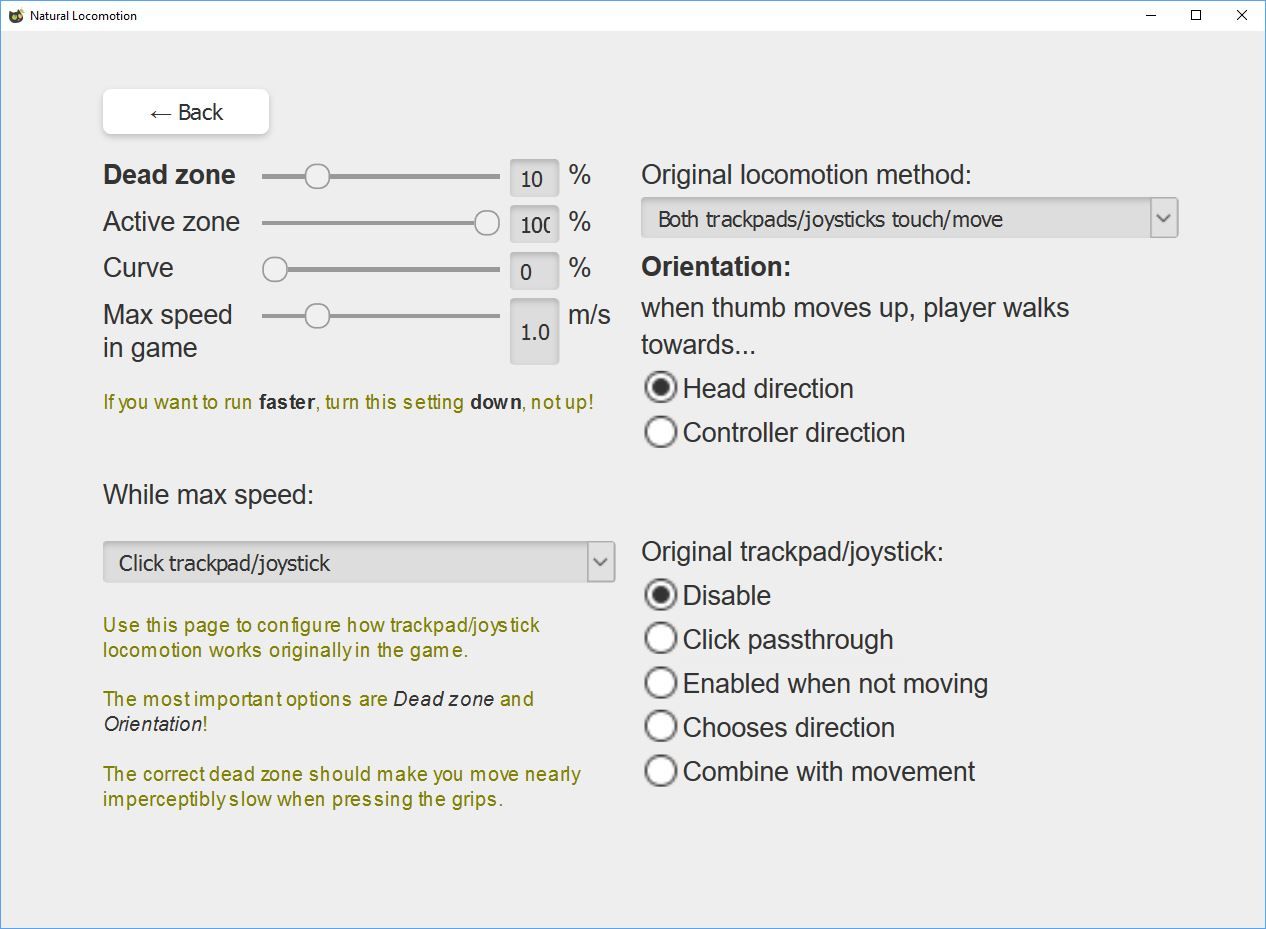Screen dimensions: 1266x929
Task: Click the Dead zone slider handle
Action: point(317,176)
